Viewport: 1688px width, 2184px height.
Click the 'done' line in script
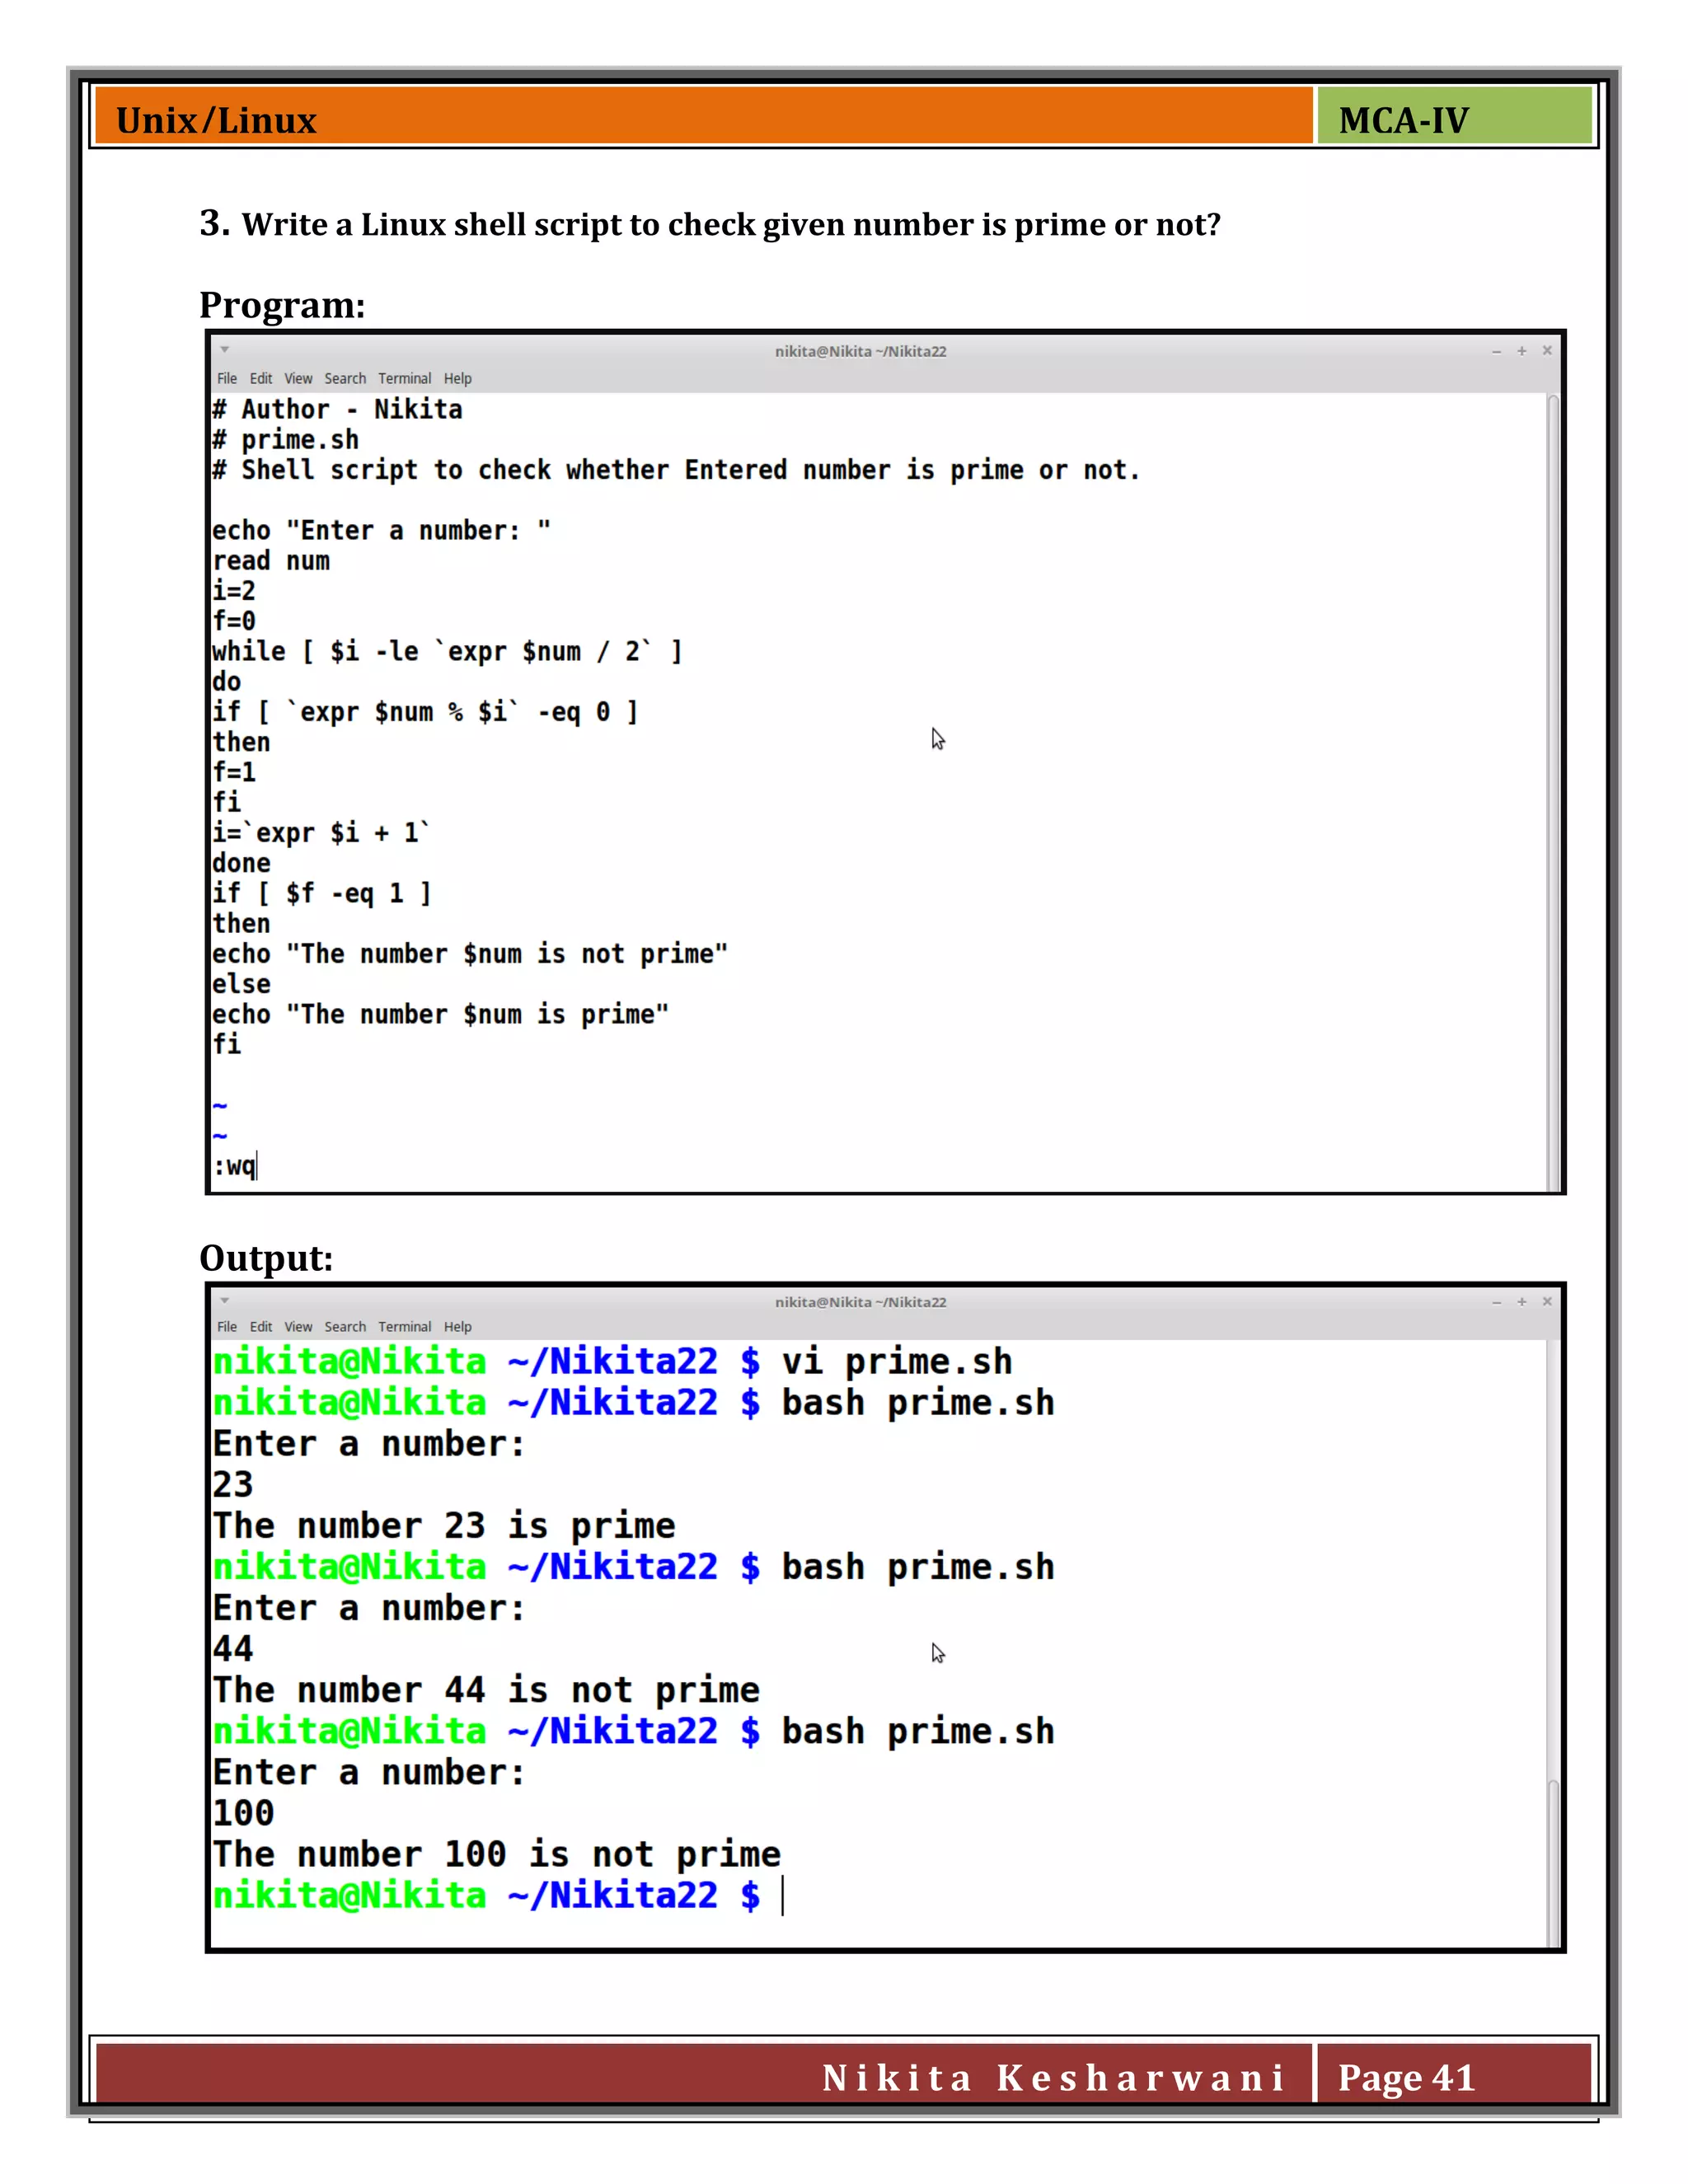[241, 863]
